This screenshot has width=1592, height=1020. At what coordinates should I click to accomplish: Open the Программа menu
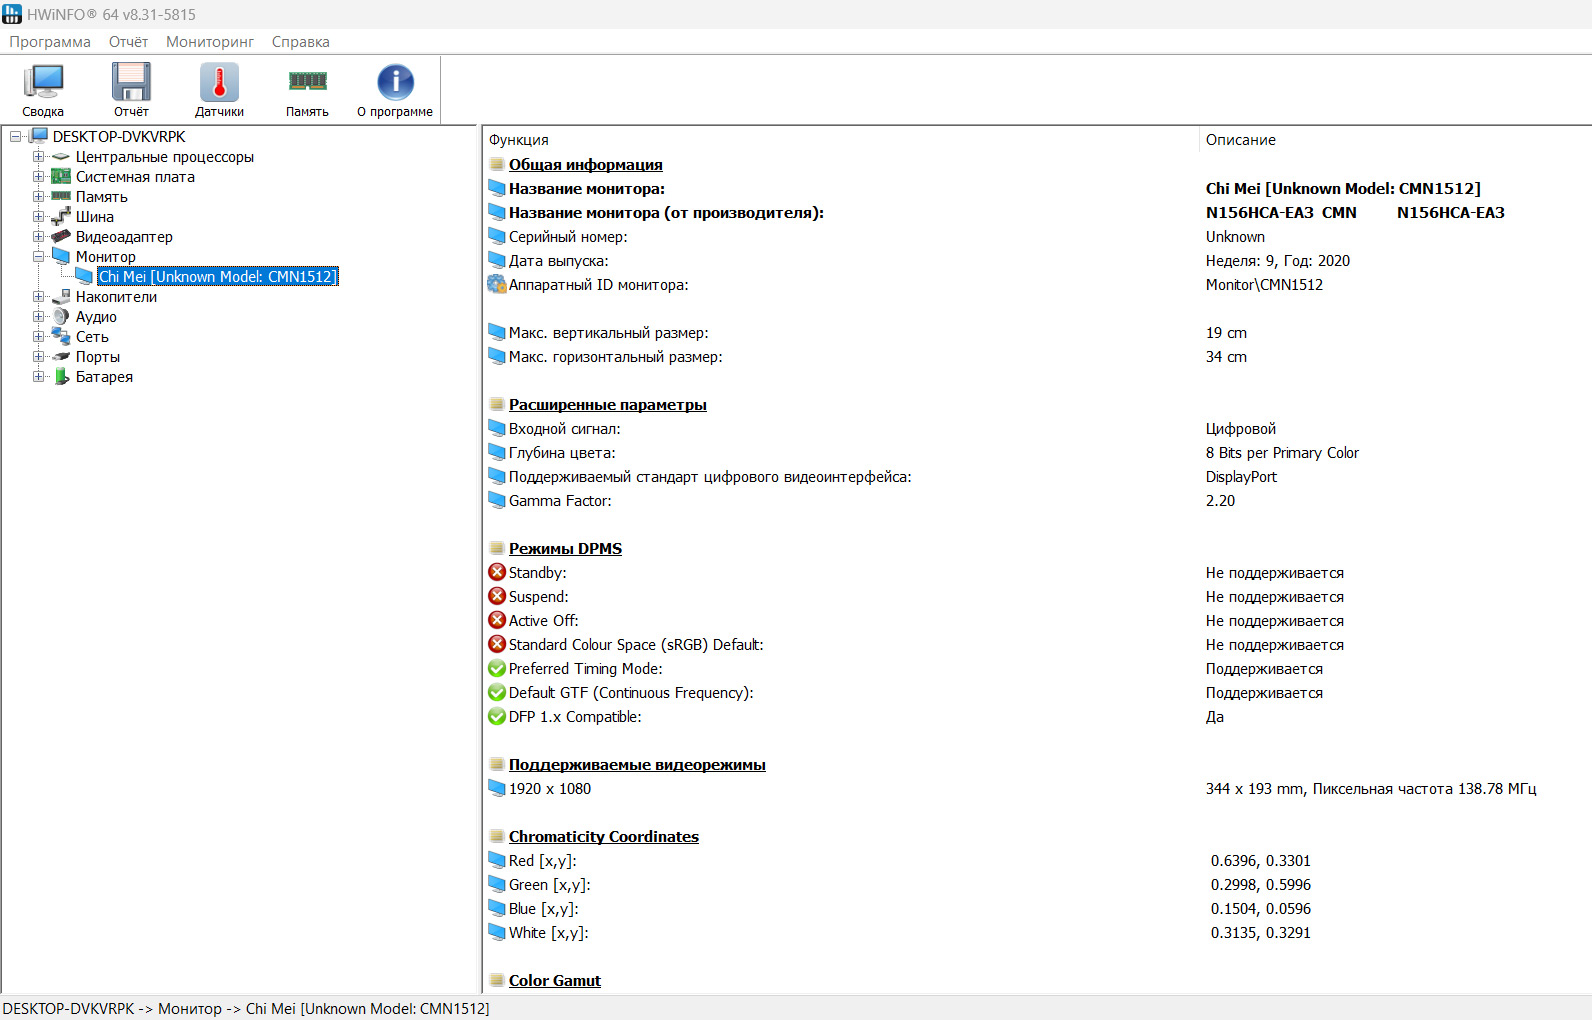[x=50, y=42]
